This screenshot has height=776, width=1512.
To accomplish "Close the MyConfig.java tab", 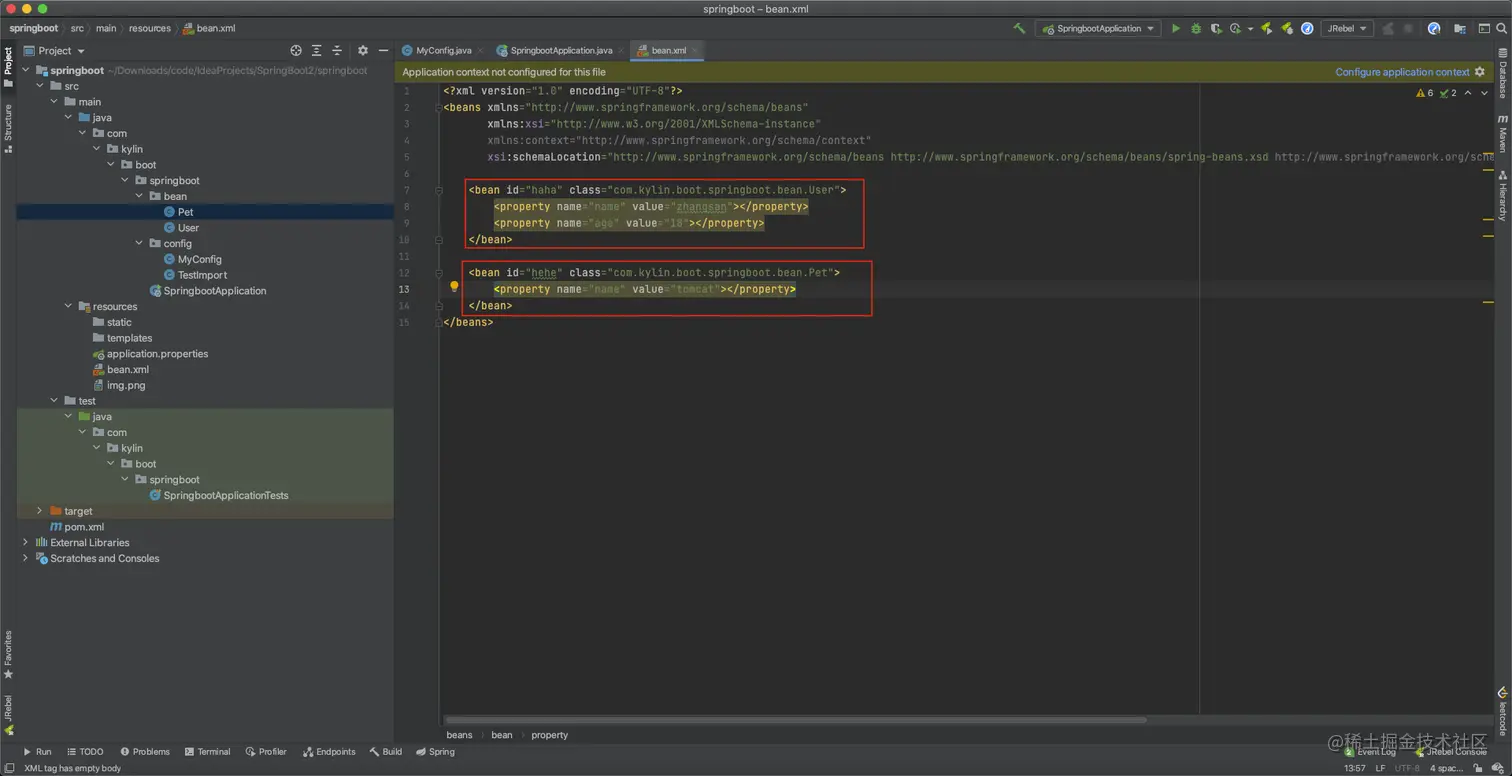I will coord(480,50).
